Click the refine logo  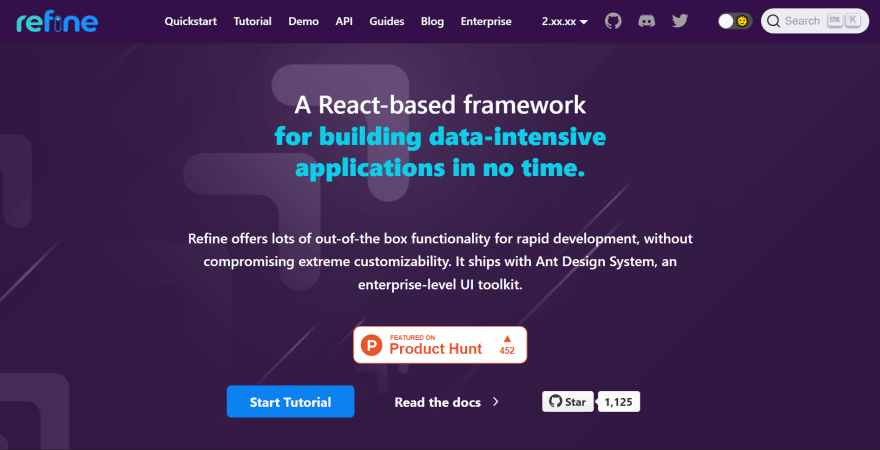[x=57, y=21]
